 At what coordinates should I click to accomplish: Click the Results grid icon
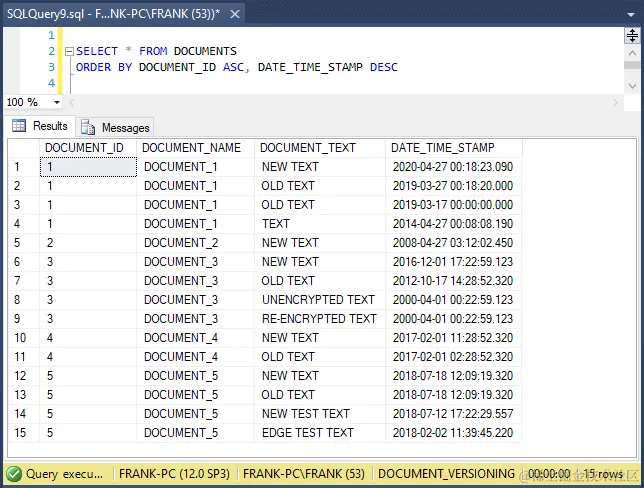click(x=19, y=126)
